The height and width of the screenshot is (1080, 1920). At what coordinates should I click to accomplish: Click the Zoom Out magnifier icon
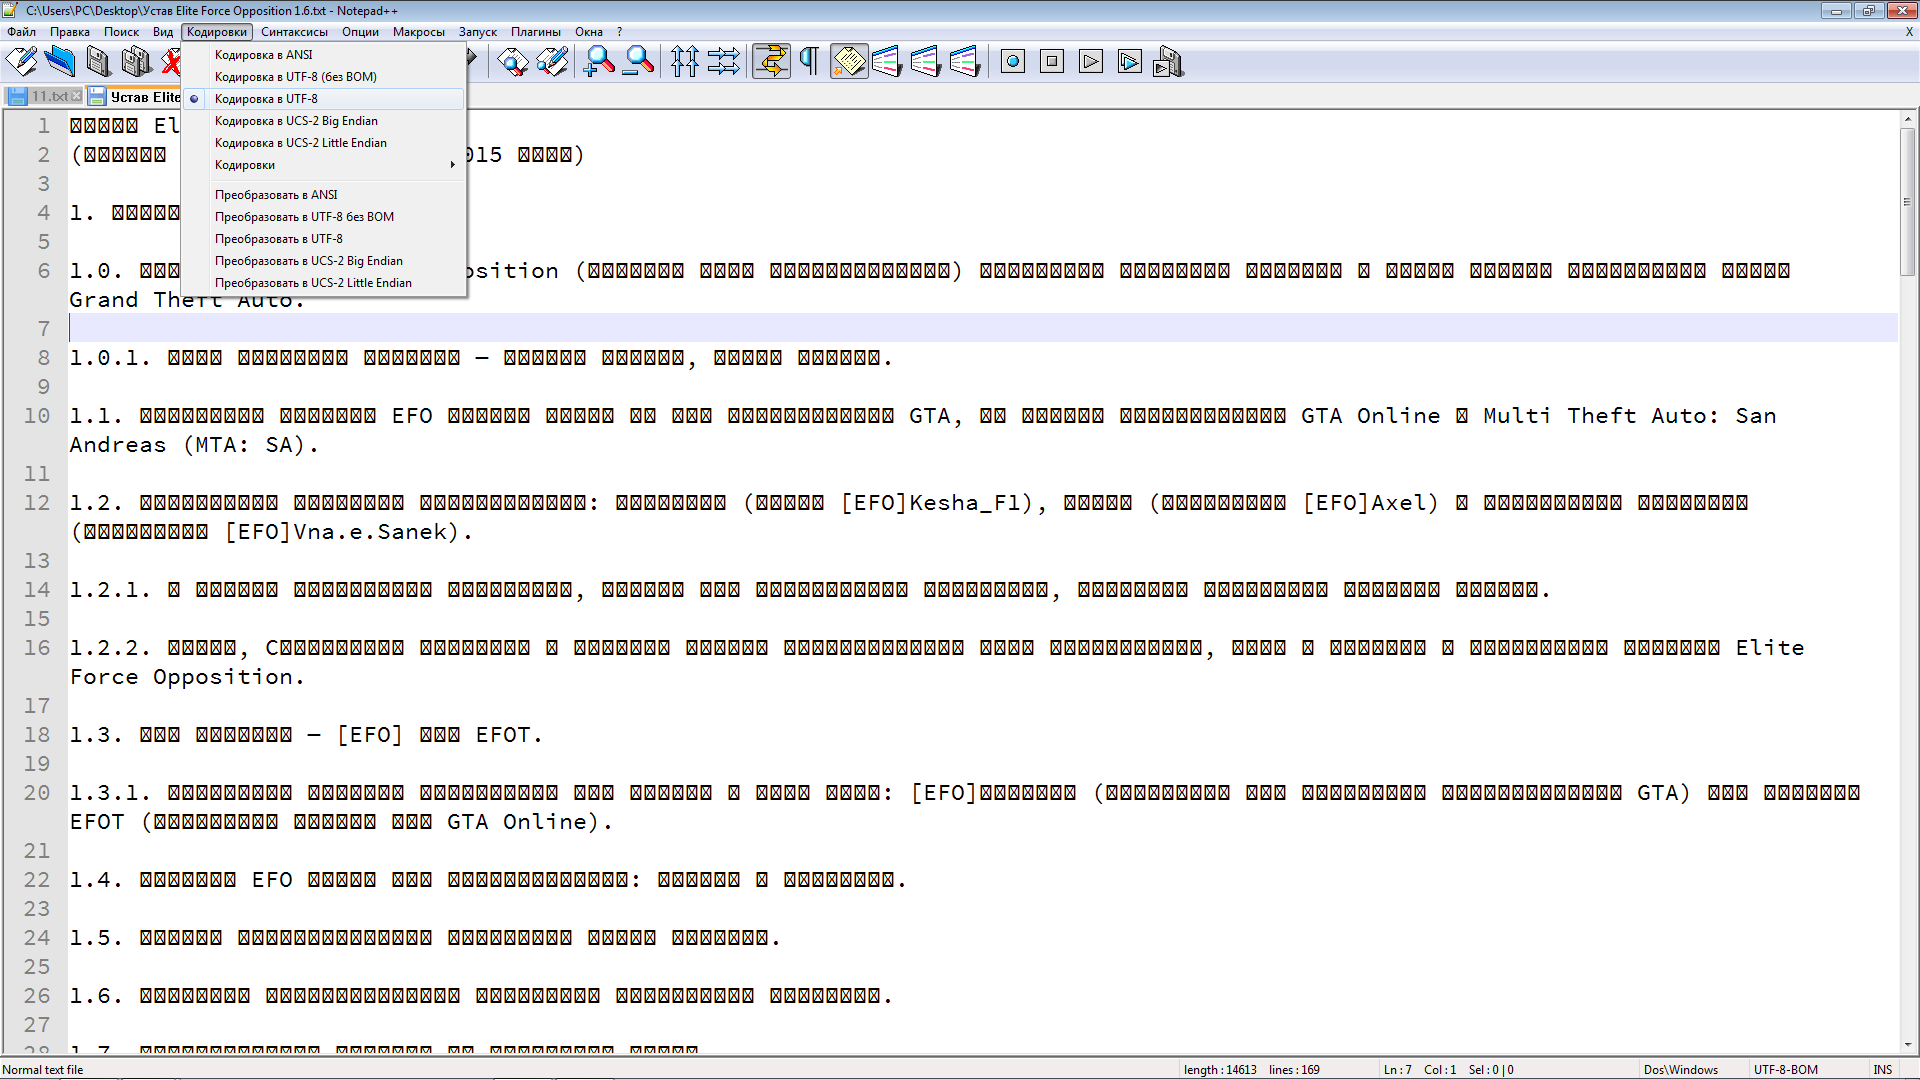coord(638,62)
